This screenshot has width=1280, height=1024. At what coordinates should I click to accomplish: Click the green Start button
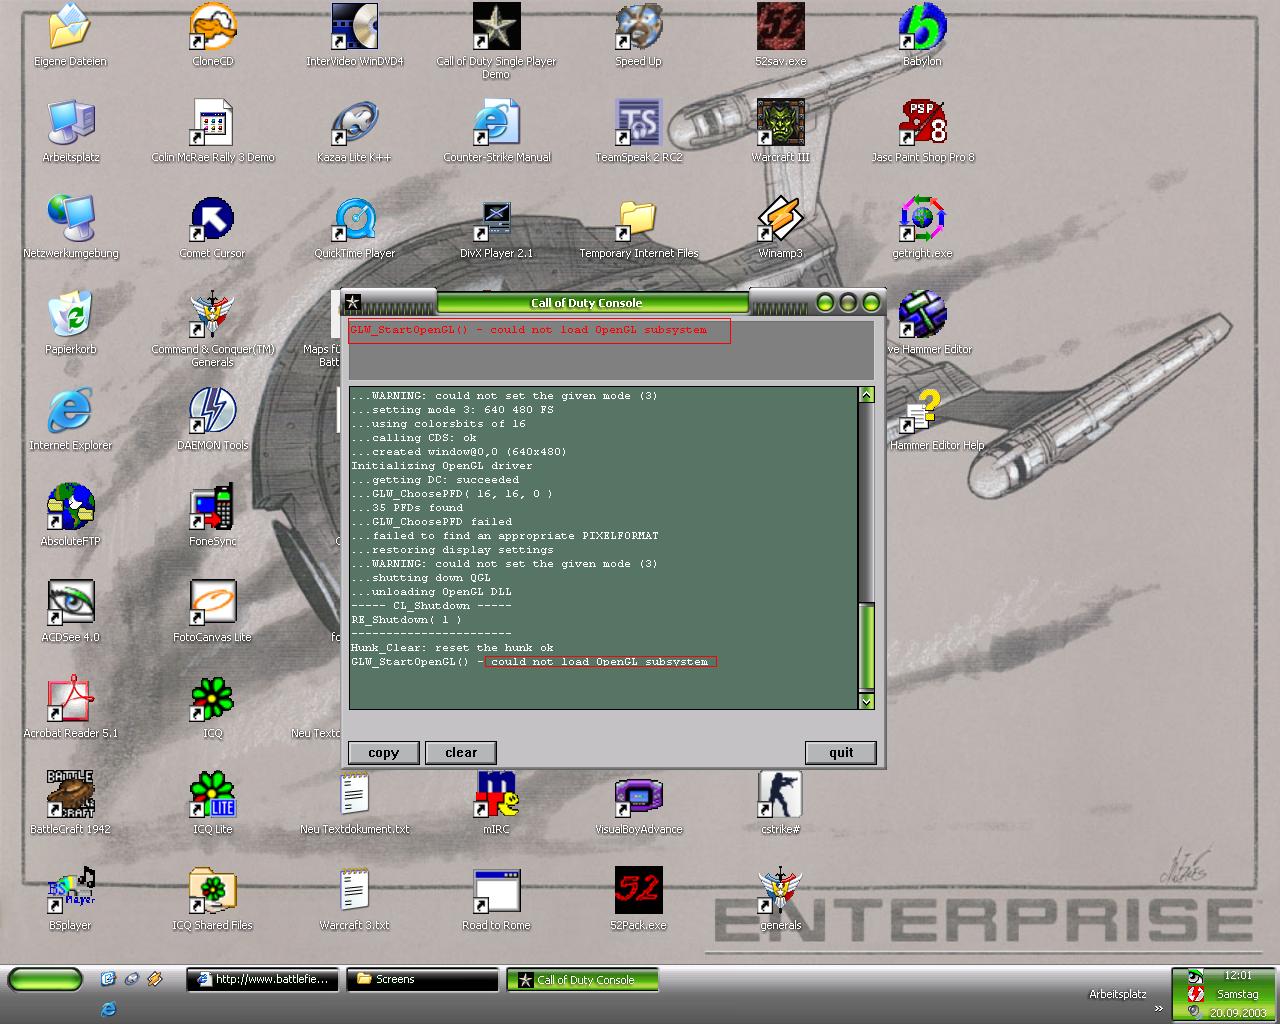pos(45,980)
